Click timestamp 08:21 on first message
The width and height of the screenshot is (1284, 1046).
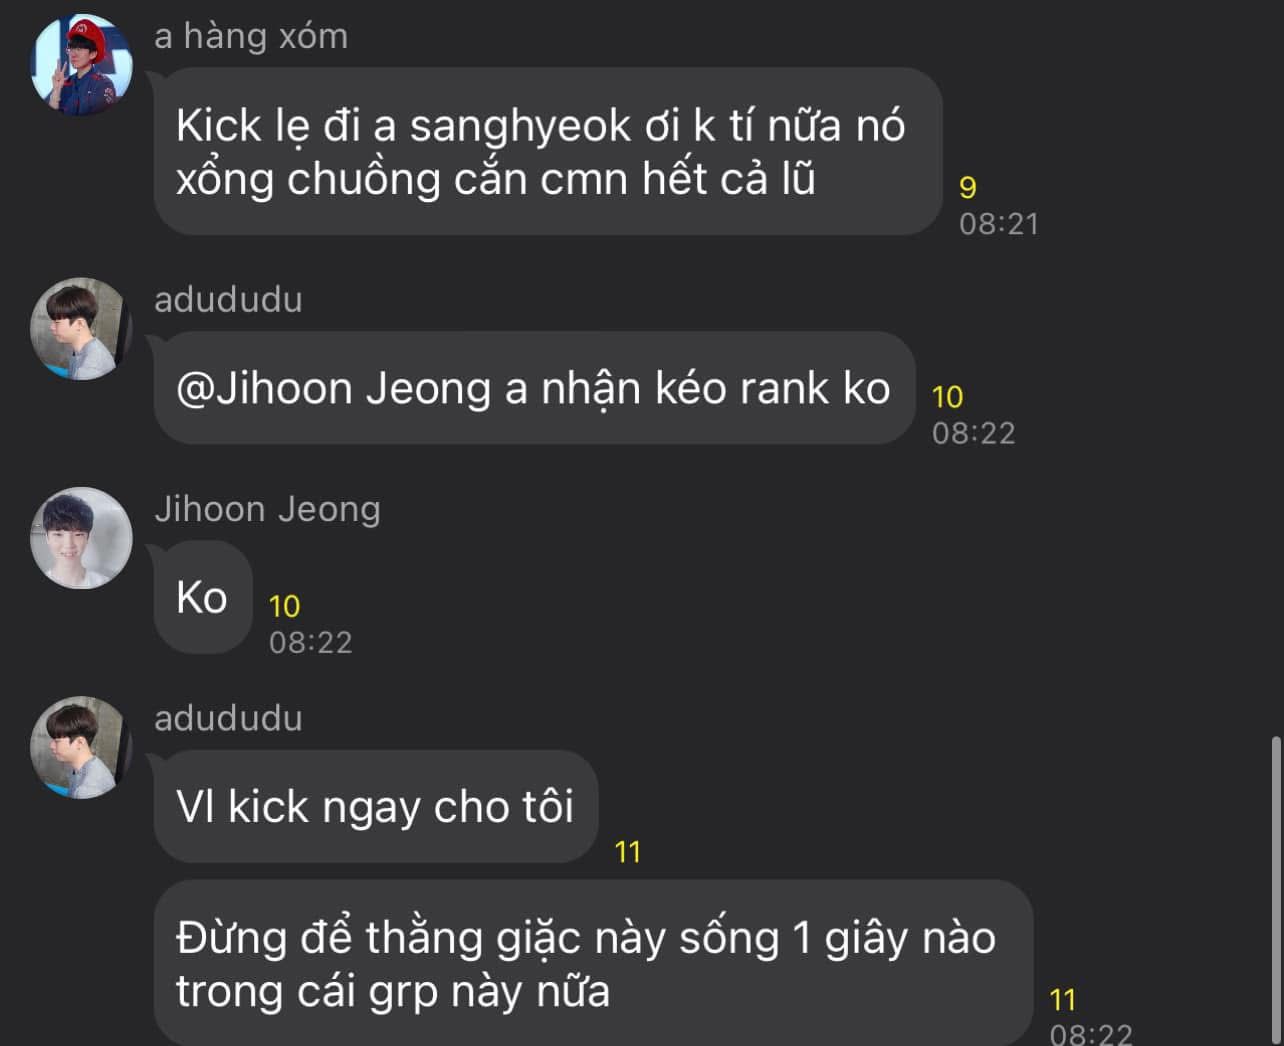[999, 223]
